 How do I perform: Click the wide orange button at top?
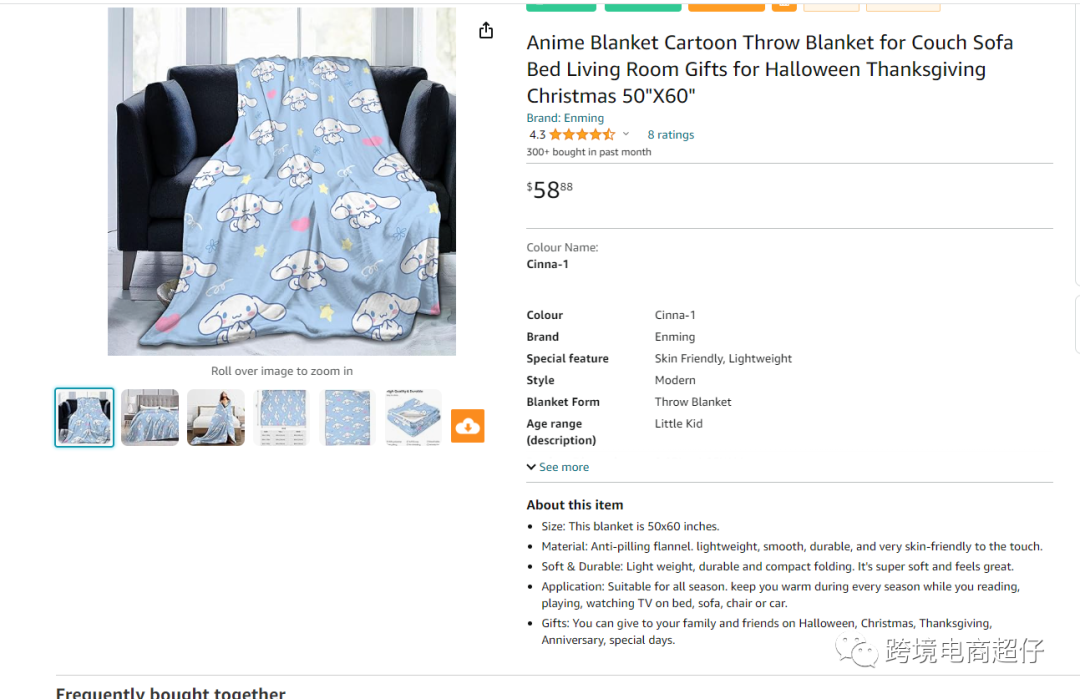tap(726, 6)
